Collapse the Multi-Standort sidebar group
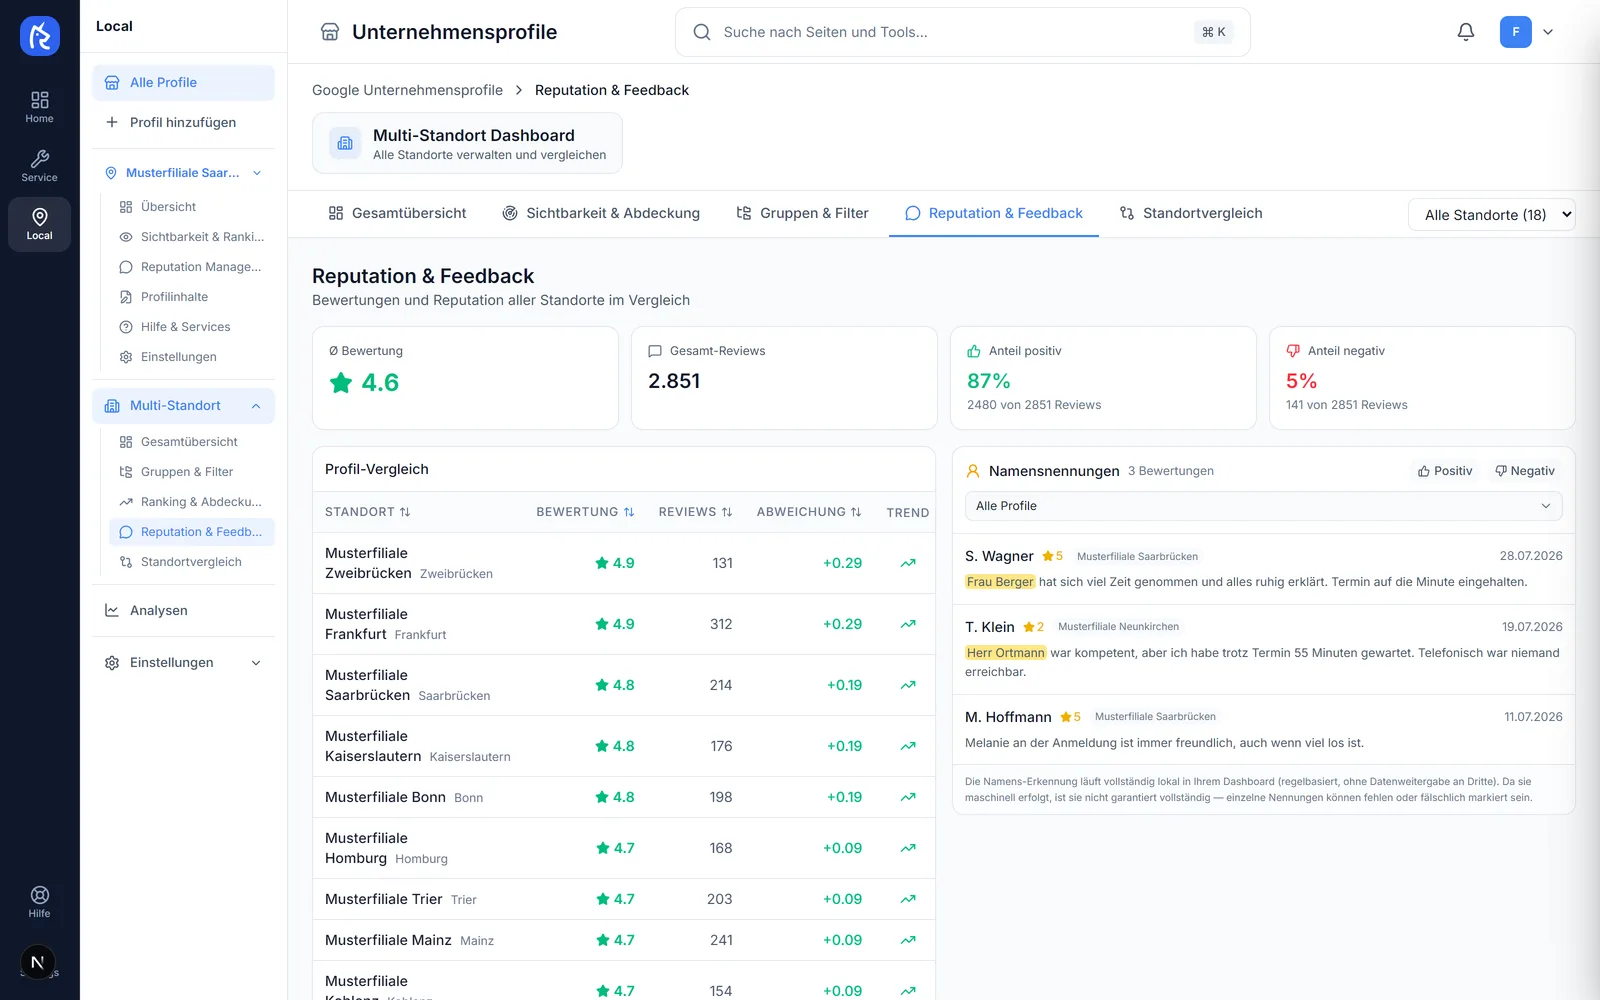The width and height of the screenshot is (1600, 1000). click(x=256, y=406)
